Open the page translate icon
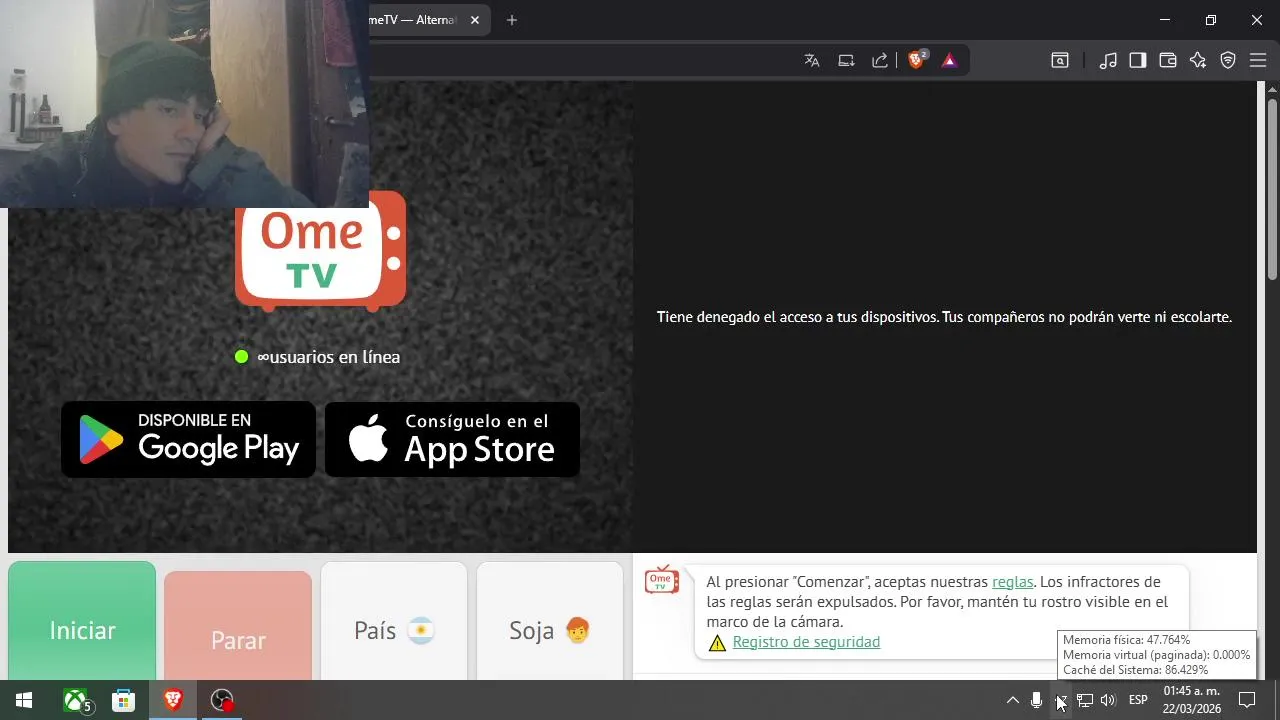Screen dimensions: 1280x720 pyautogui.click(x=812, y=60)
